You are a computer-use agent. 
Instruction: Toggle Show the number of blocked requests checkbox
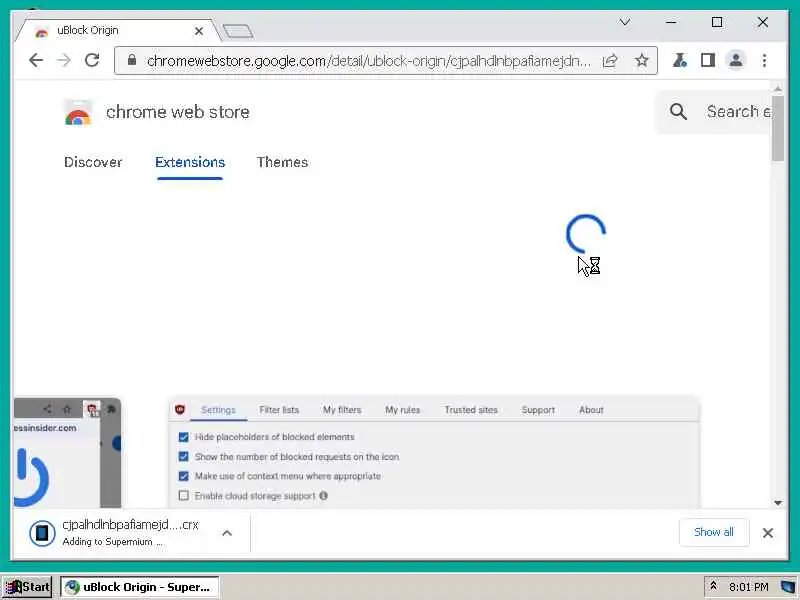[183, 457]
